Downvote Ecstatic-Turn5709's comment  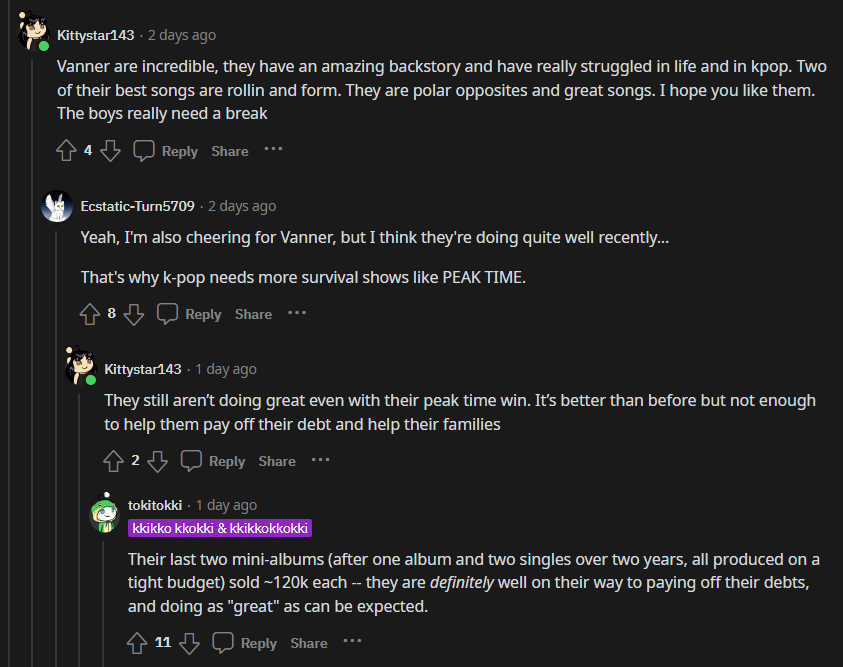134,314
